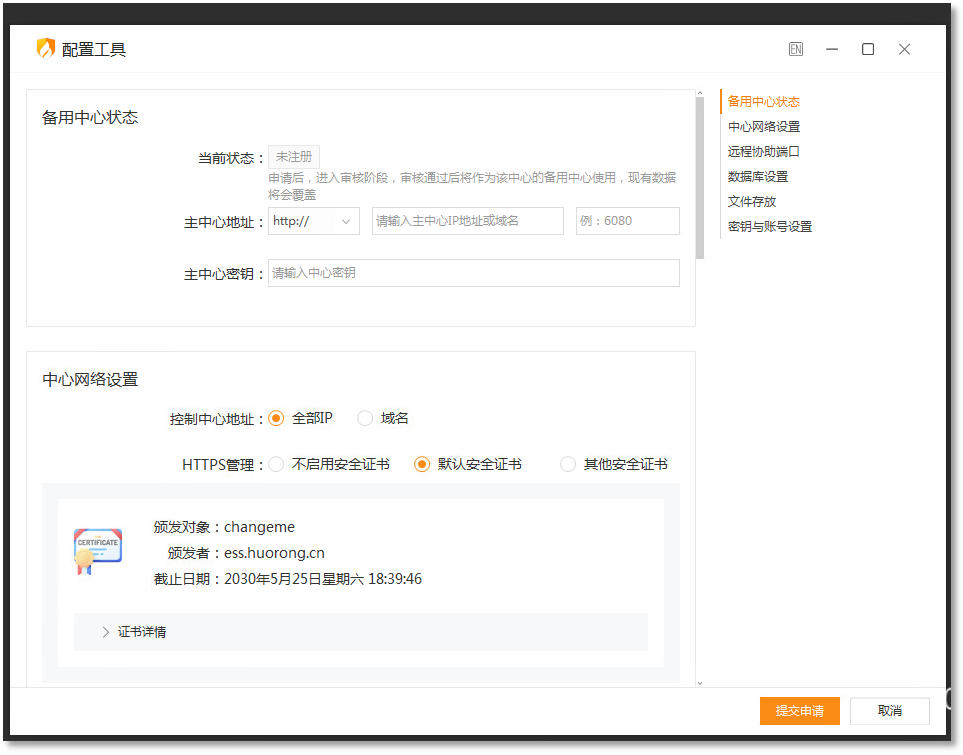Expand the 证书详情 section
Image resolution: width=963 pixels, height=755 pixels.
(361, 632)
